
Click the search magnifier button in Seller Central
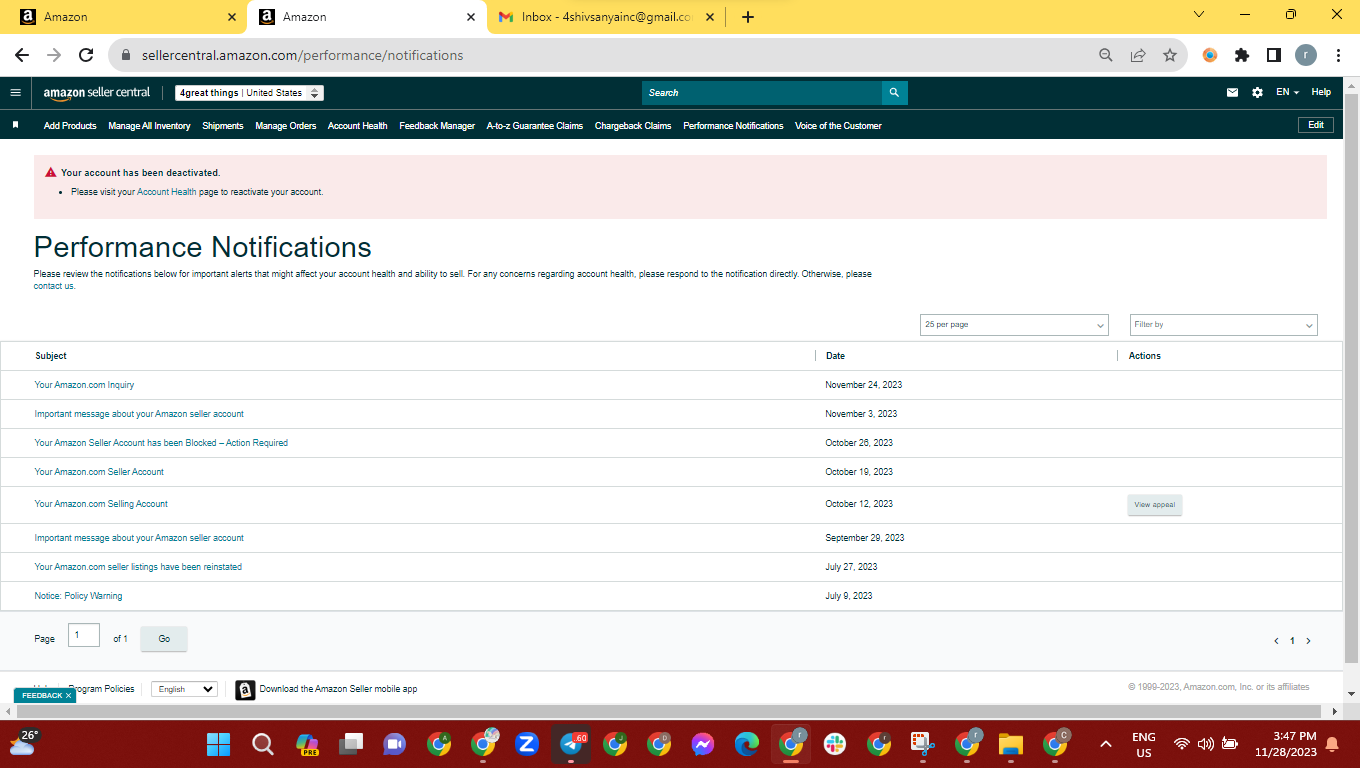pos(894,93)
